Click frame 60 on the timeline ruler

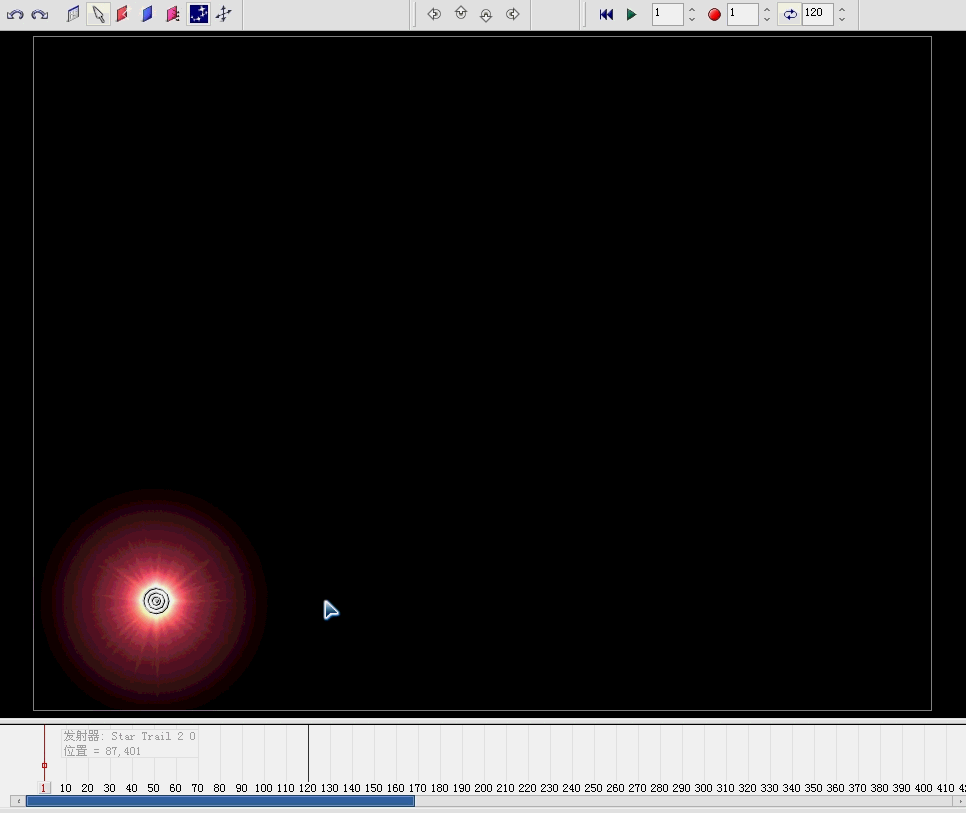point(176,788)
